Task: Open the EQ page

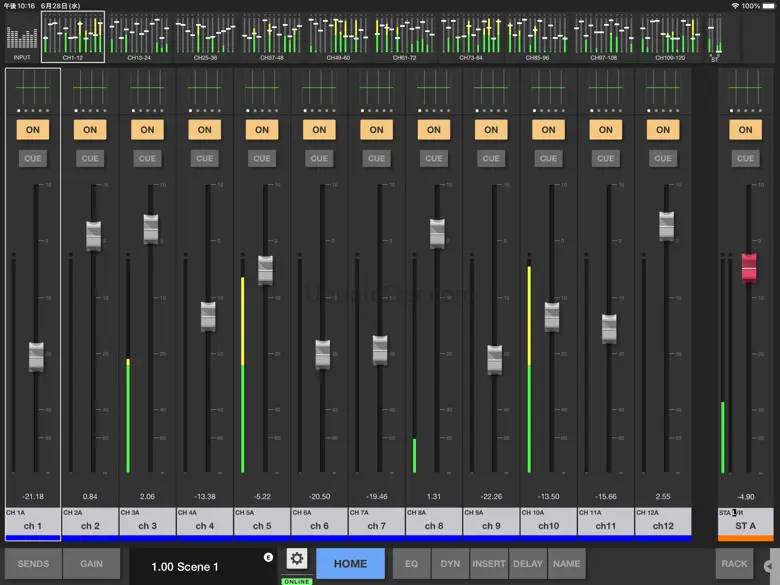Action: (x=411, y=564)
